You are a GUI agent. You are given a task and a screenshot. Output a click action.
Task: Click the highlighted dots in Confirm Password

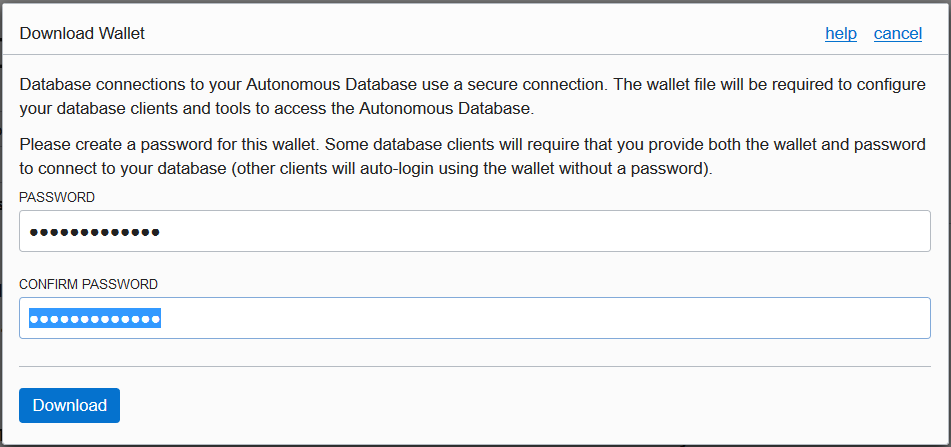click(95, 319)
